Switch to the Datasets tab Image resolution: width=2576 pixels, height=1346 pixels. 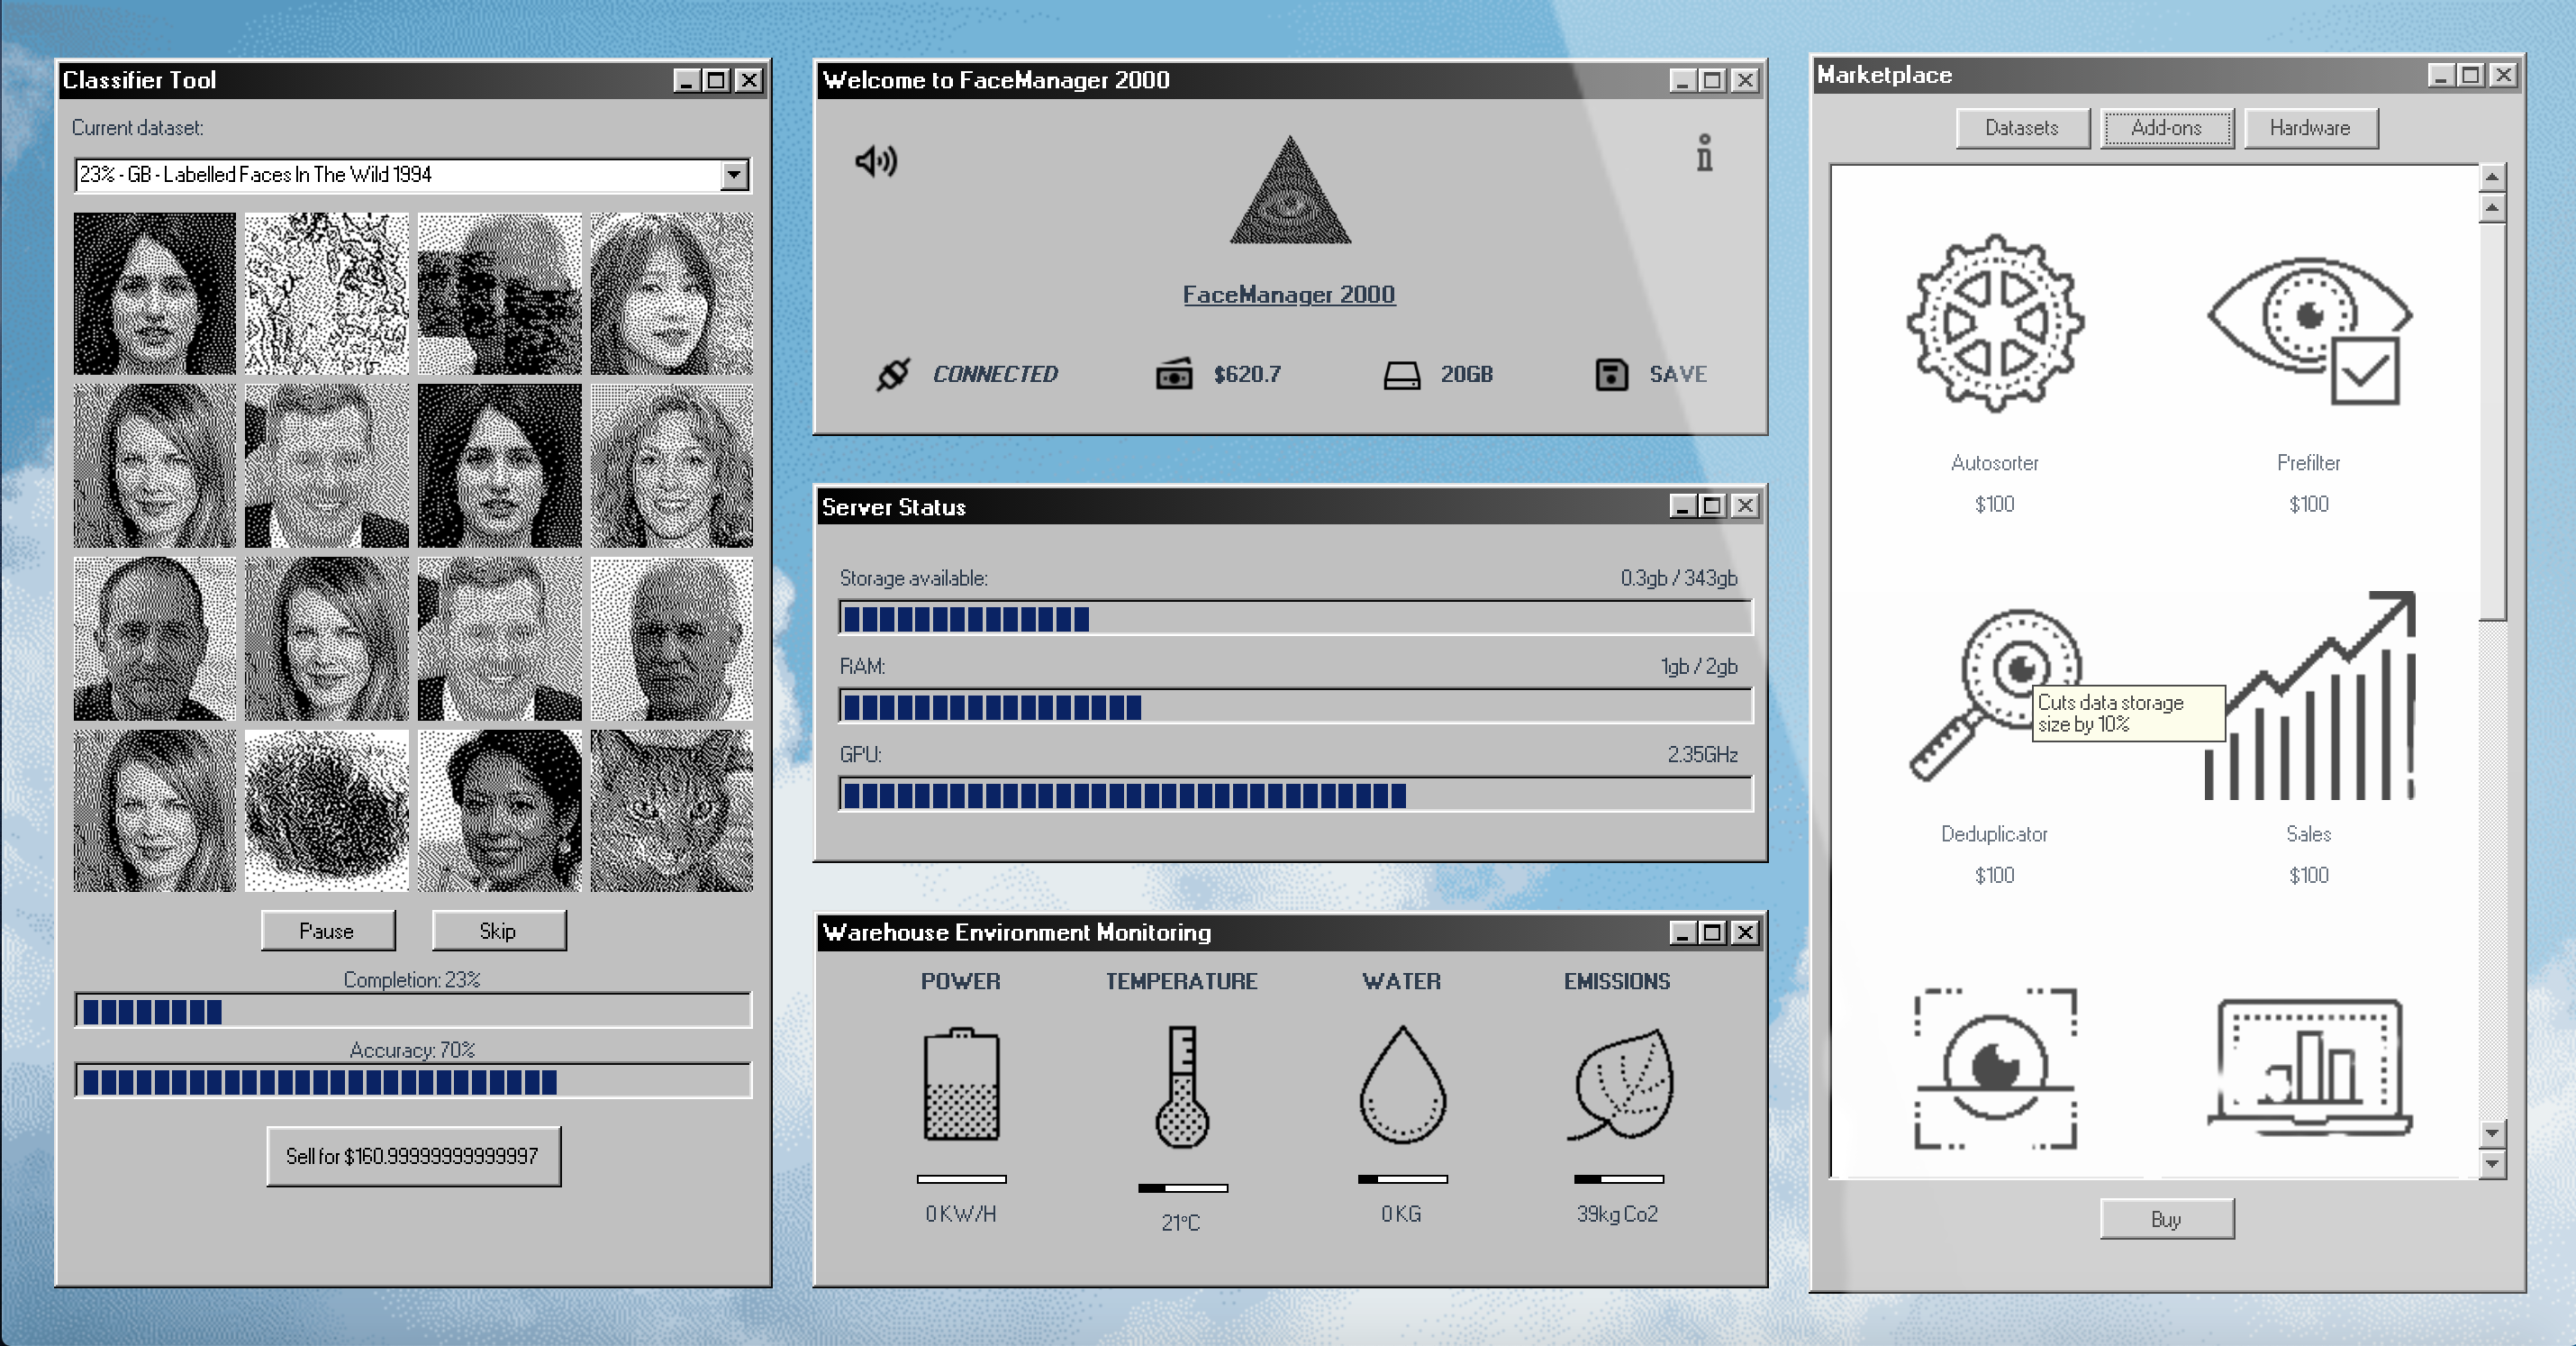point(2021,128)
